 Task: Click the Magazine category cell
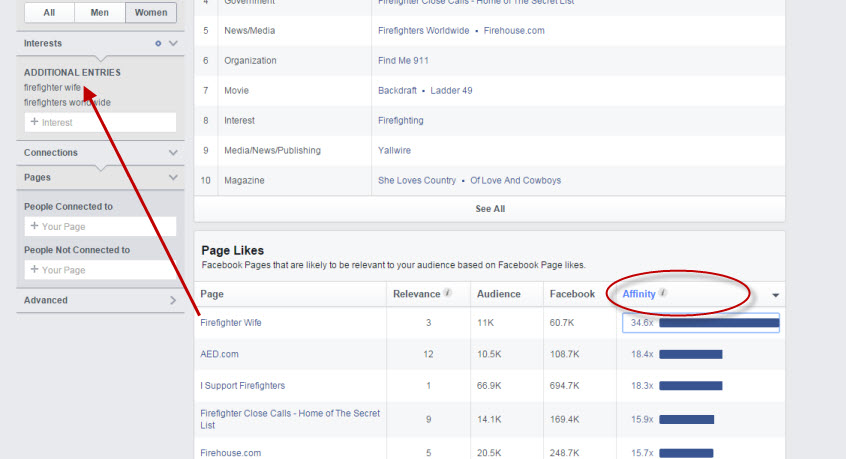pos(244,180)
